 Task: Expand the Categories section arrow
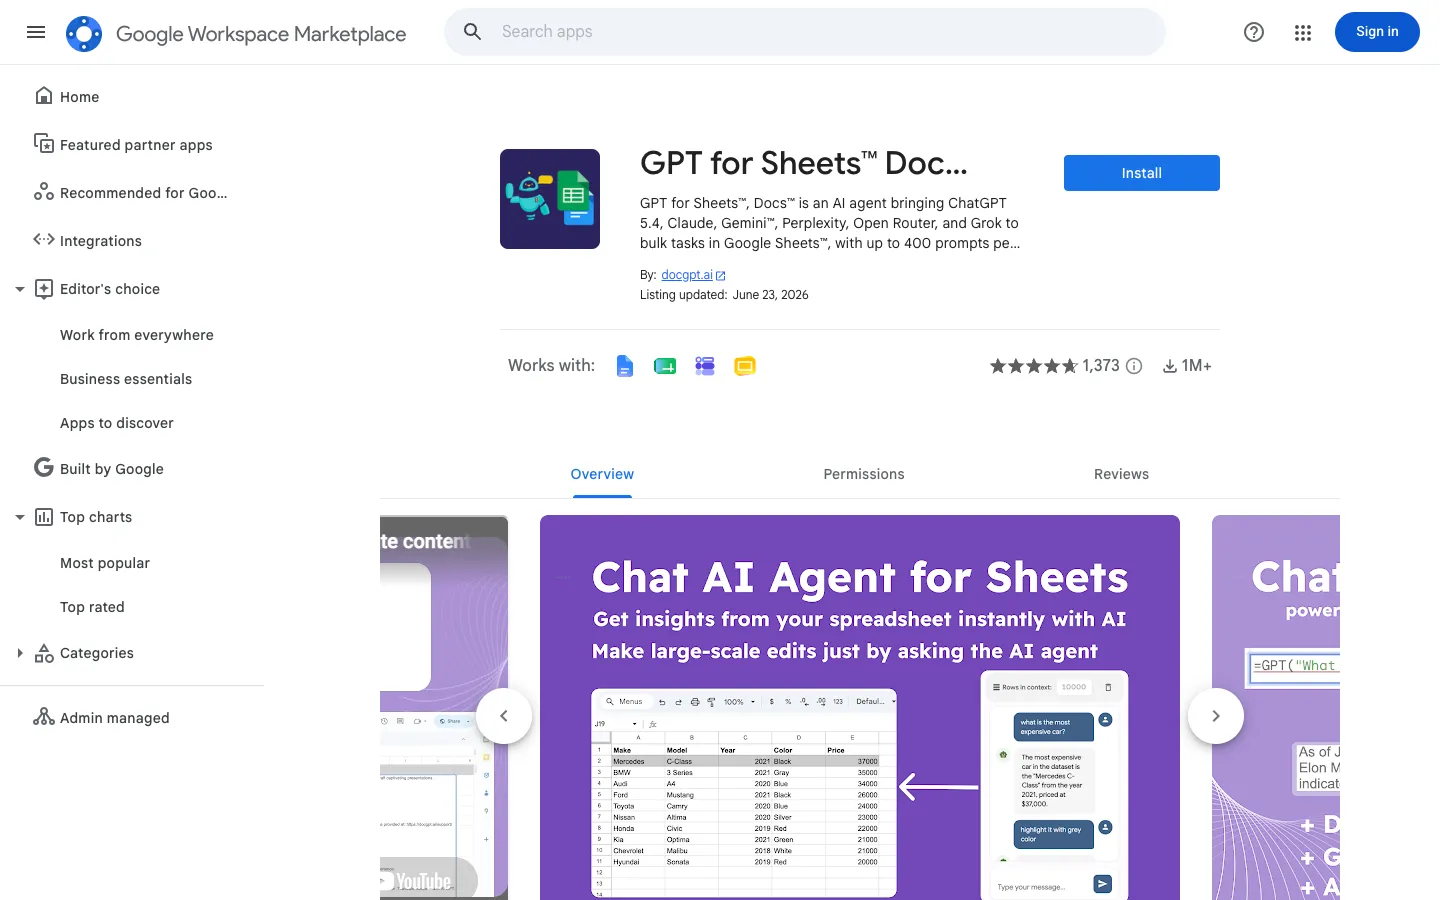point(19,653)
